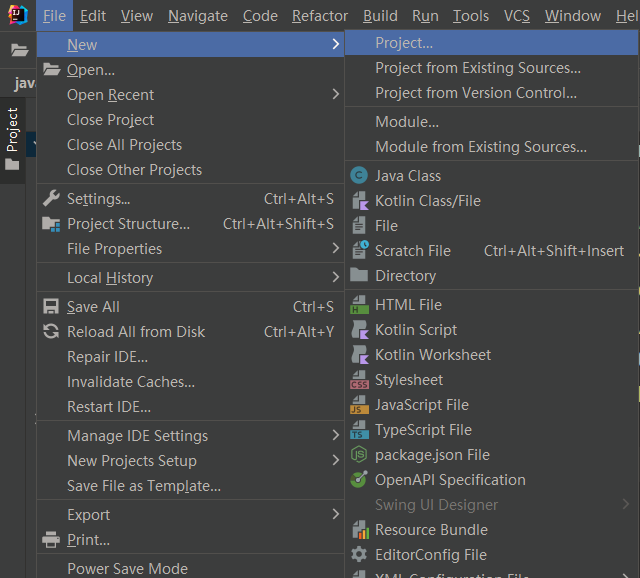The image size is (640, 578).
Task: Select the TypeScript File icon
Action: pyautogui.click(x=359, y=430)
